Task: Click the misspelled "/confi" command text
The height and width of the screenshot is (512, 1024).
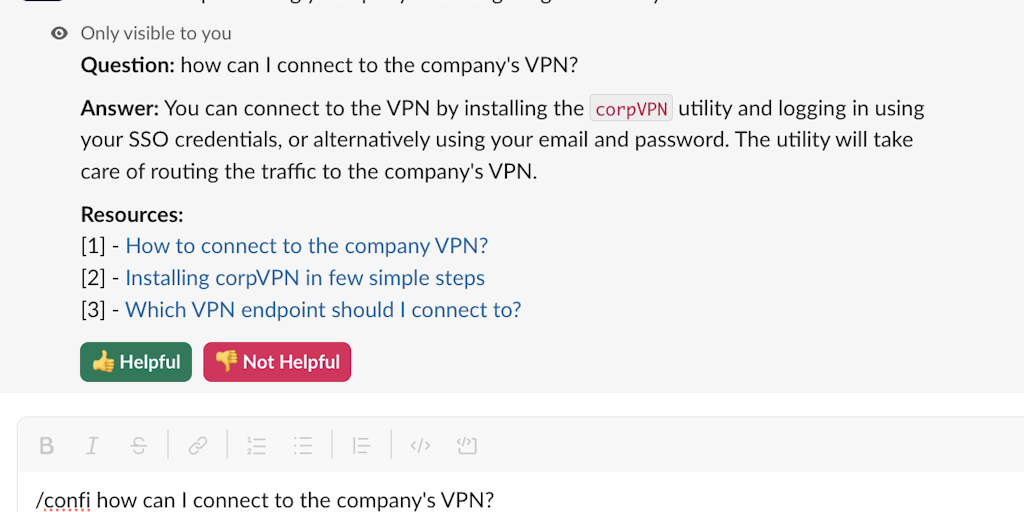Action: click(x=63, y=500)
